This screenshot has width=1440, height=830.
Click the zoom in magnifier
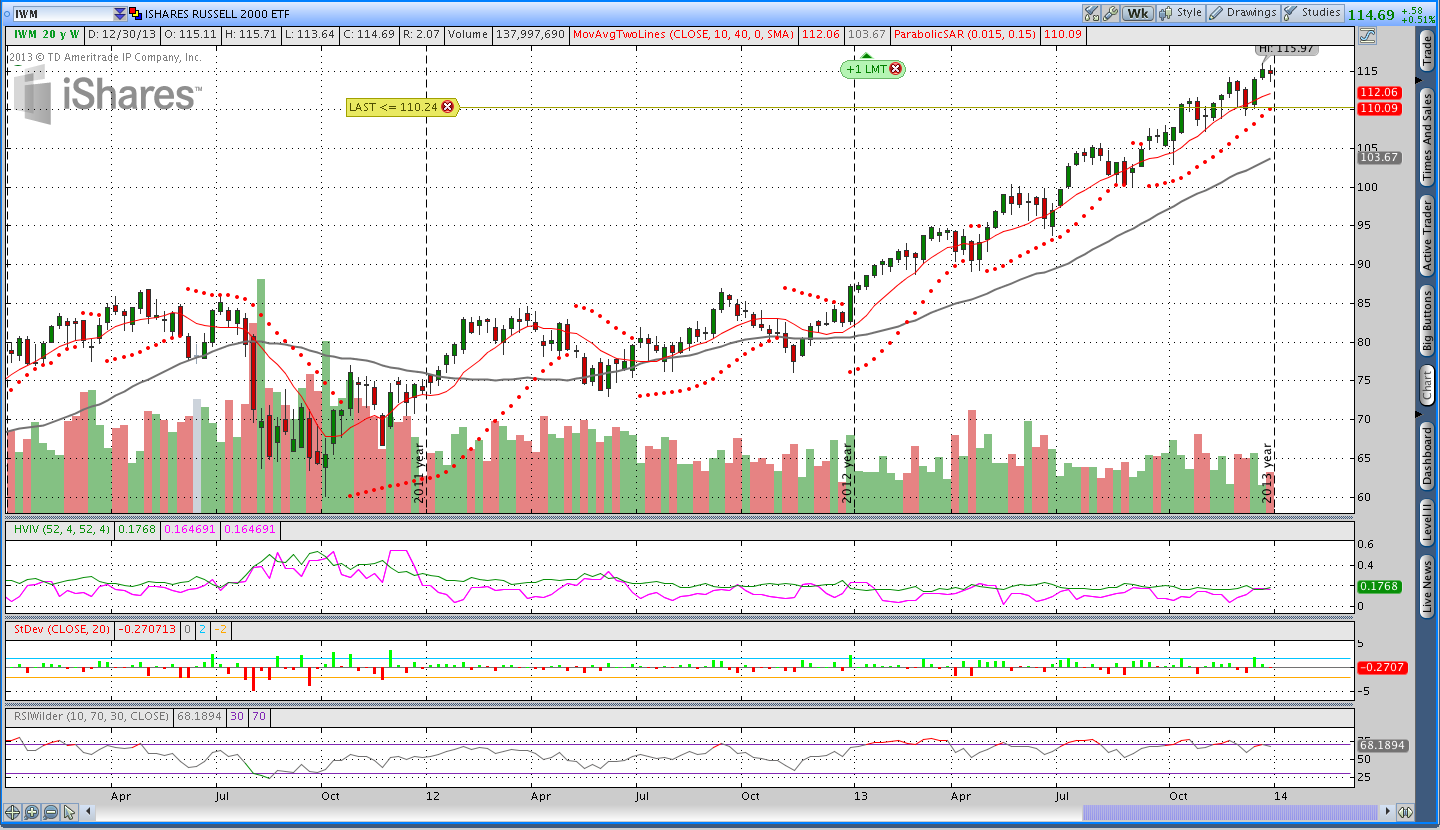tap(31, 812)
